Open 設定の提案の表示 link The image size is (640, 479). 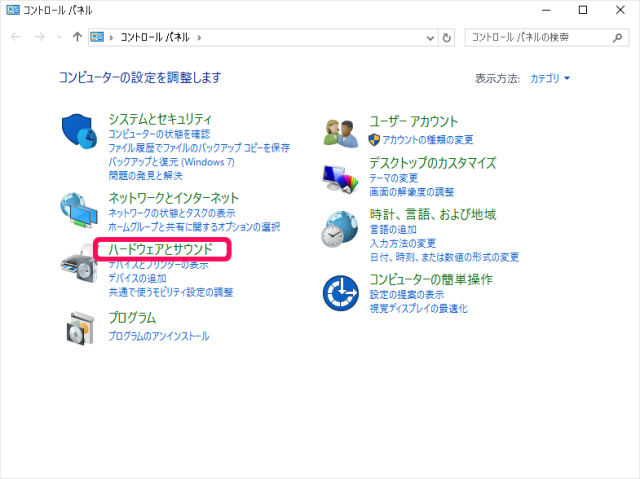(407, 295)
